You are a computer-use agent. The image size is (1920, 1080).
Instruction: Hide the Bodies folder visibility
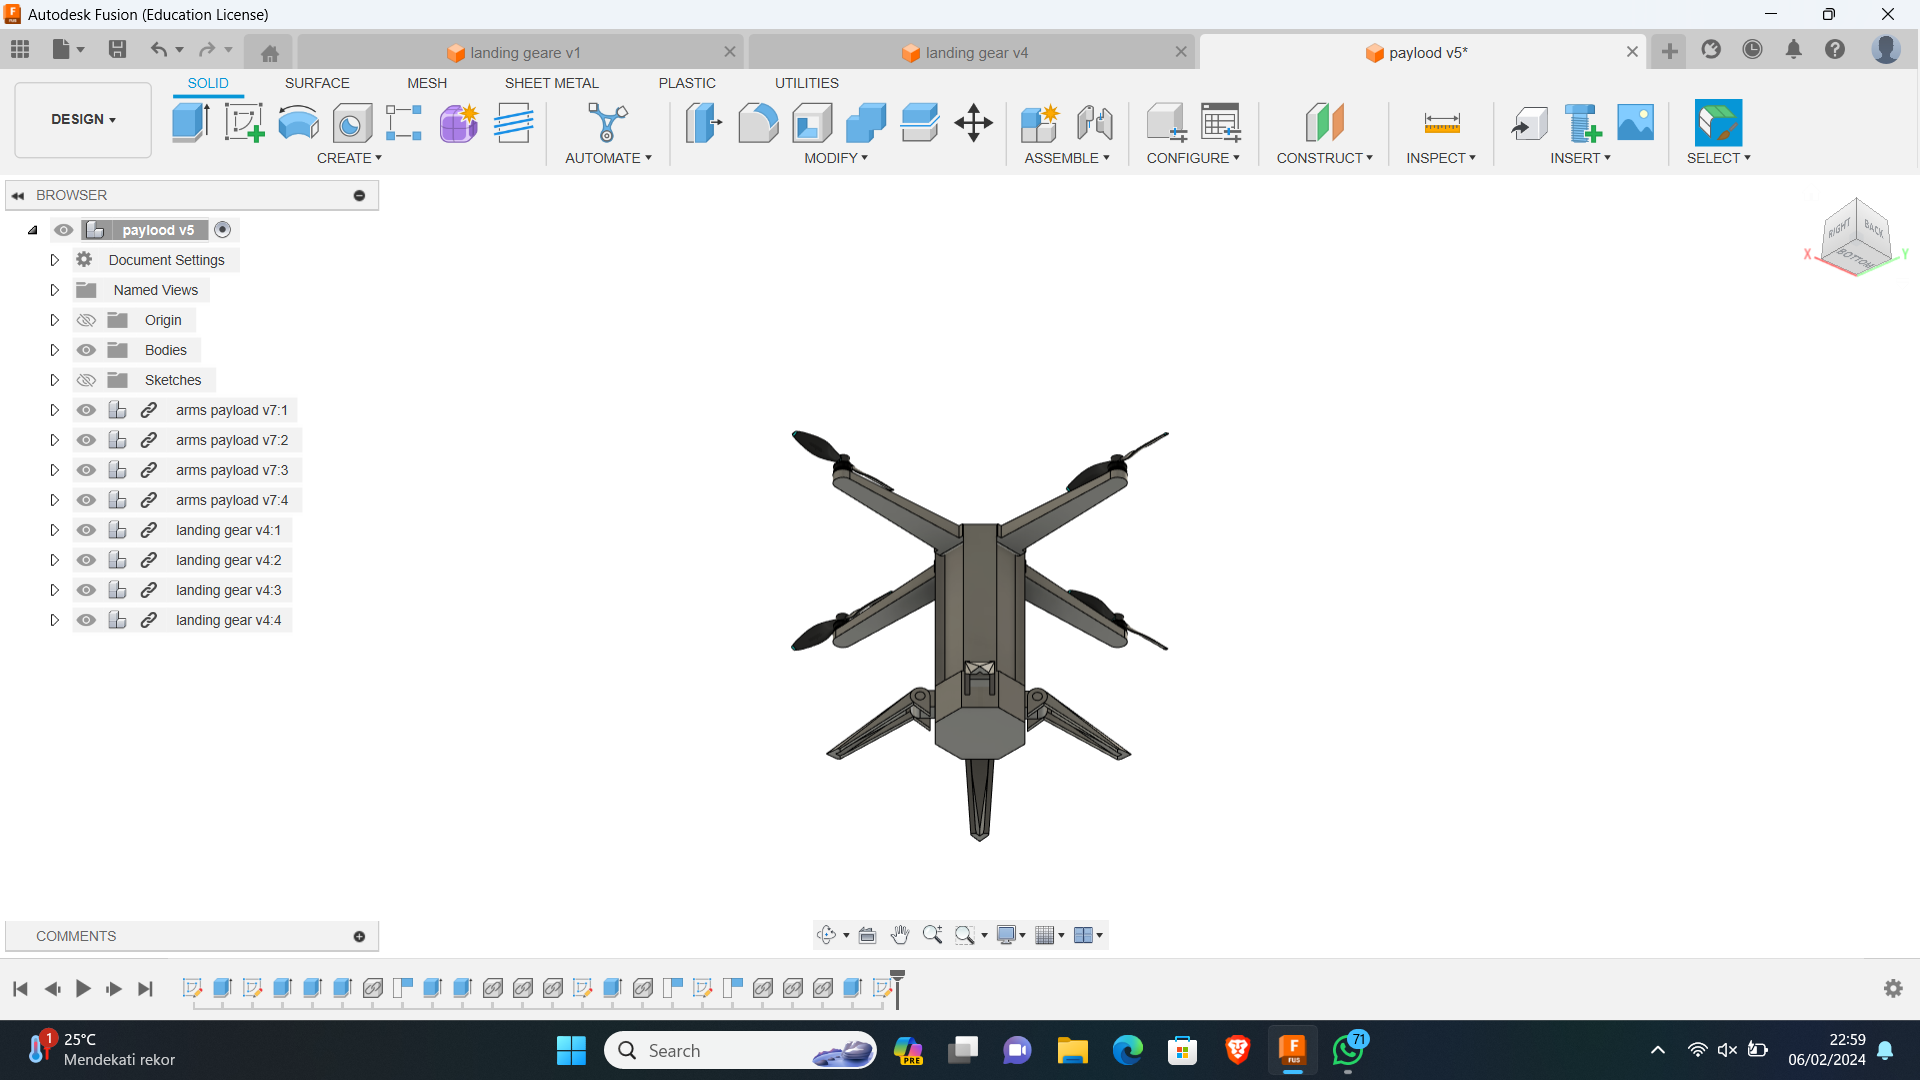tap(87, 350)
